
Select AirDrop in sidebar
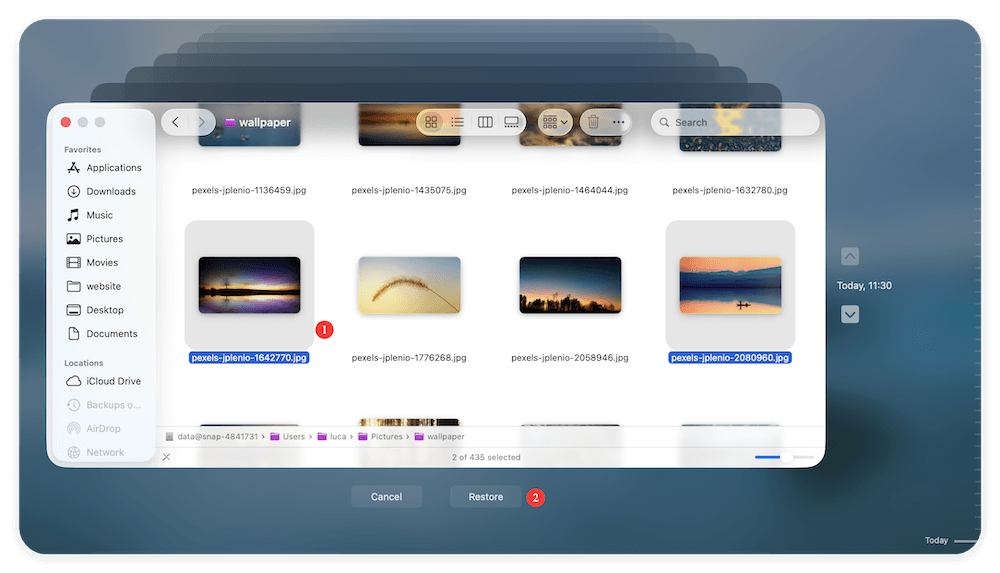pyautogui.click(x=94, y=429)
